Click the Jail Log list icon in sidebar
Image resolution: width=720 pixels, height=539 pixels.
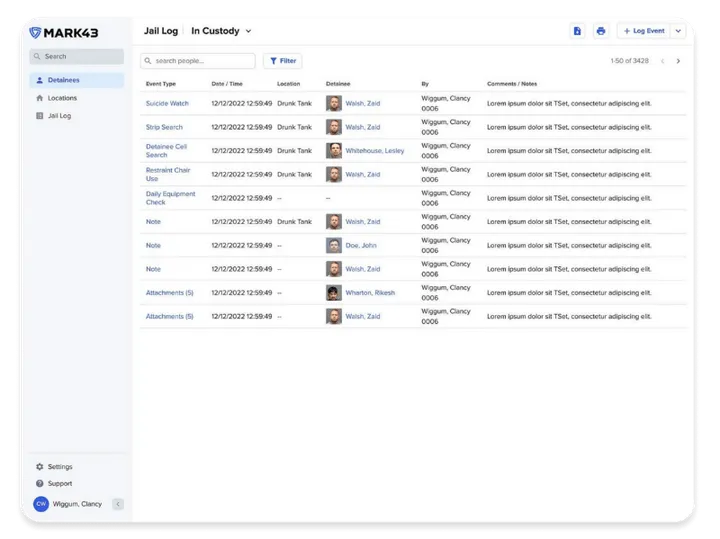coord(39,116)
